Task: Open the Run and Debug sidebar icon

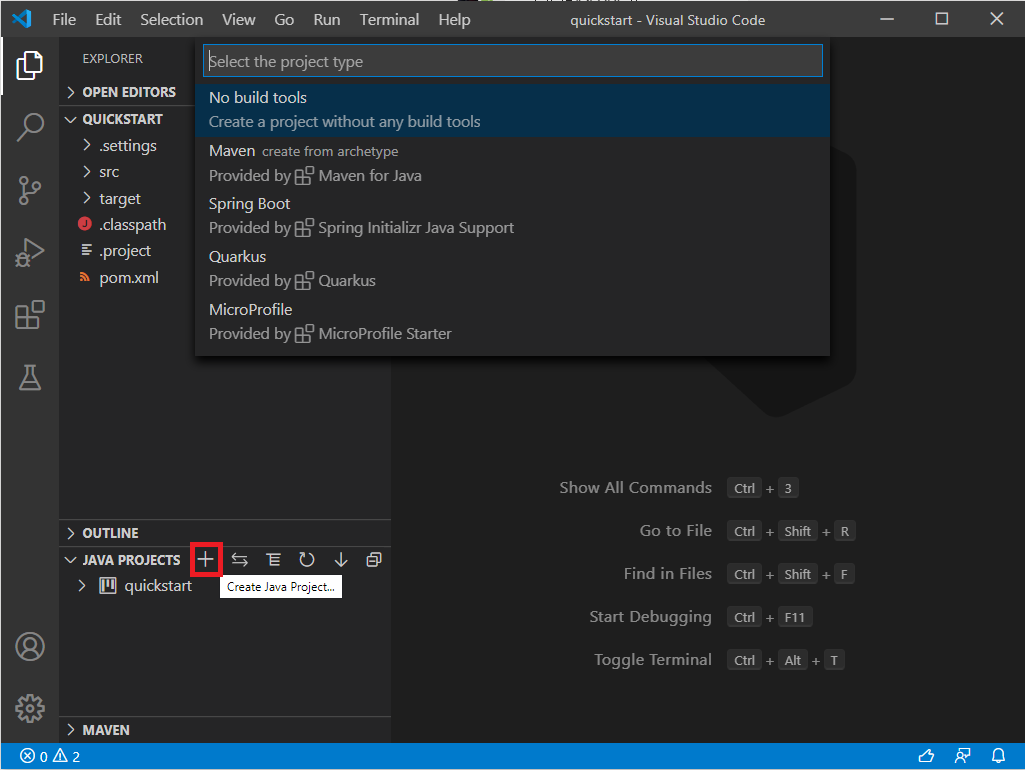Action: (30, 252)
